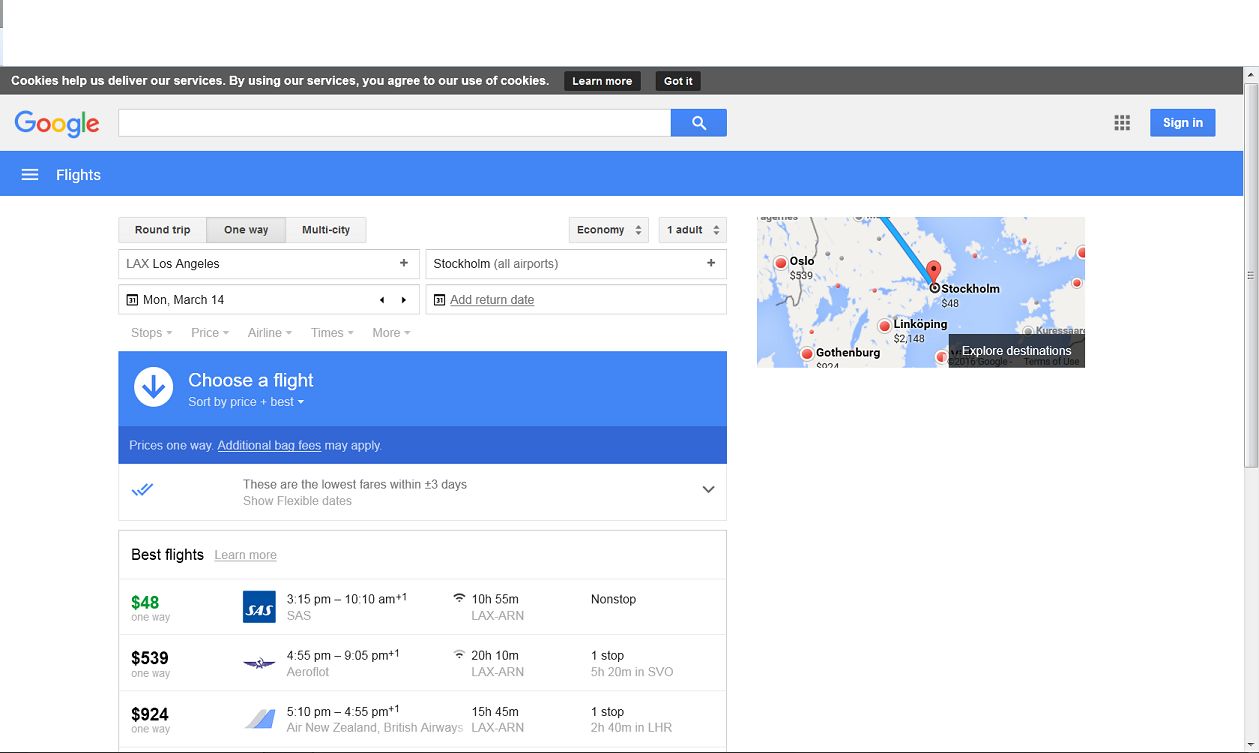
Task: Click the blue search magnifier button
Action: point(698,123)
